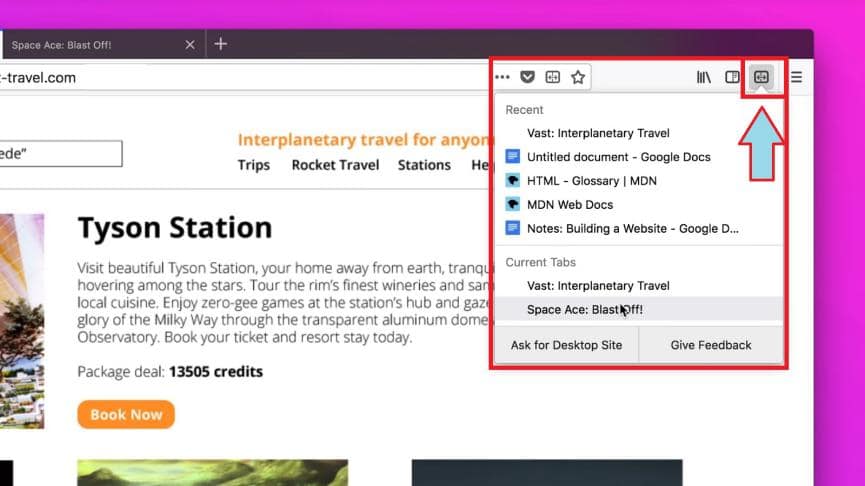The height and width of the screenshot is (486, 865).
Task: Click the website search input box
Action: point(61,153)
